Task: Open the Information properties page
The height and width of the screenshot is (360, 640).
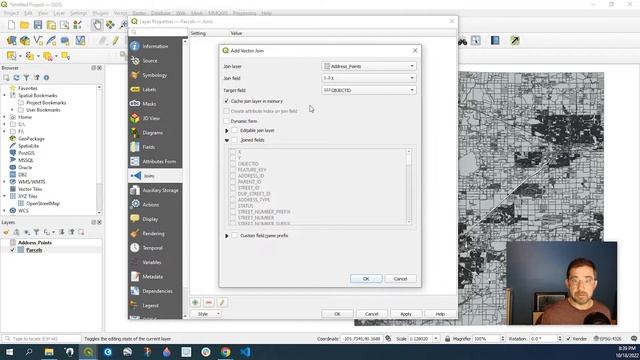Action: point(155,46)
